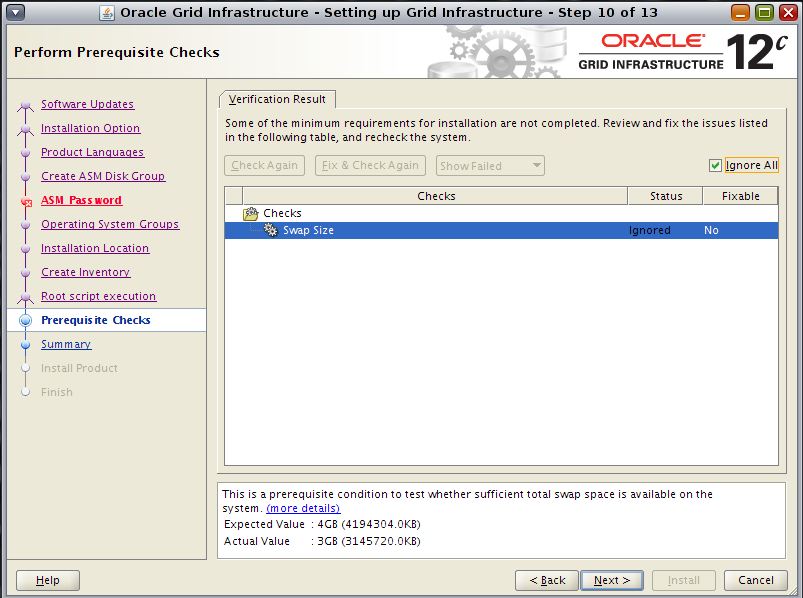
Task: Click the Next button
Action: coord(611,580)
